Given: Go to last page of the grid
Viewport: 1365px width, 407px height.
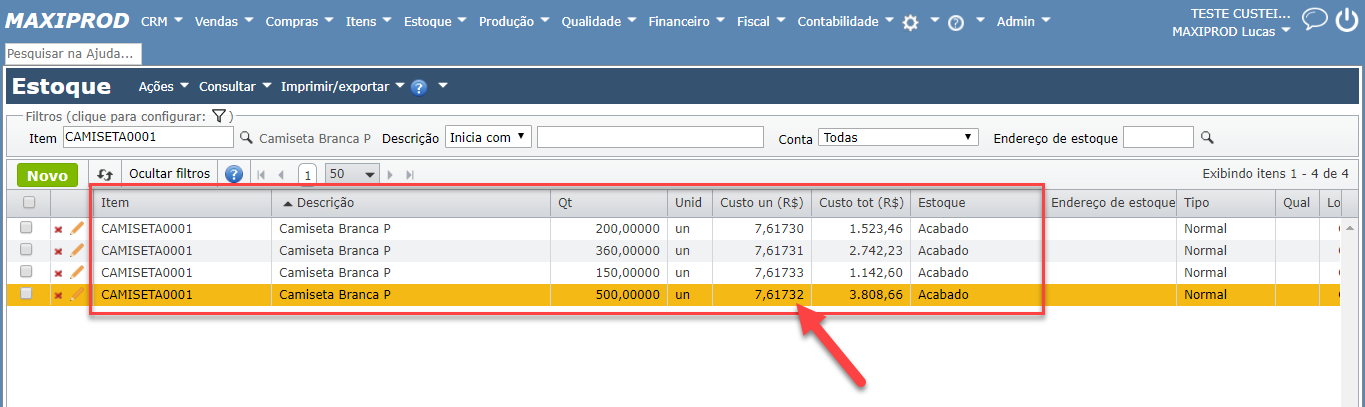Looking at the screenshot, I should pos(409,174).
